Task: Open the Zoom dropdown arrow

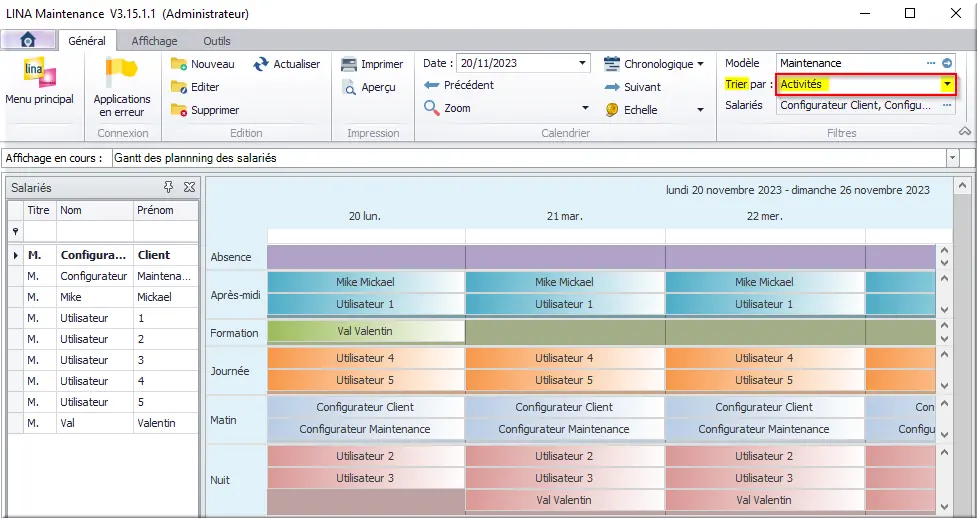Action: pyautogui.click(x=584, y=108)
